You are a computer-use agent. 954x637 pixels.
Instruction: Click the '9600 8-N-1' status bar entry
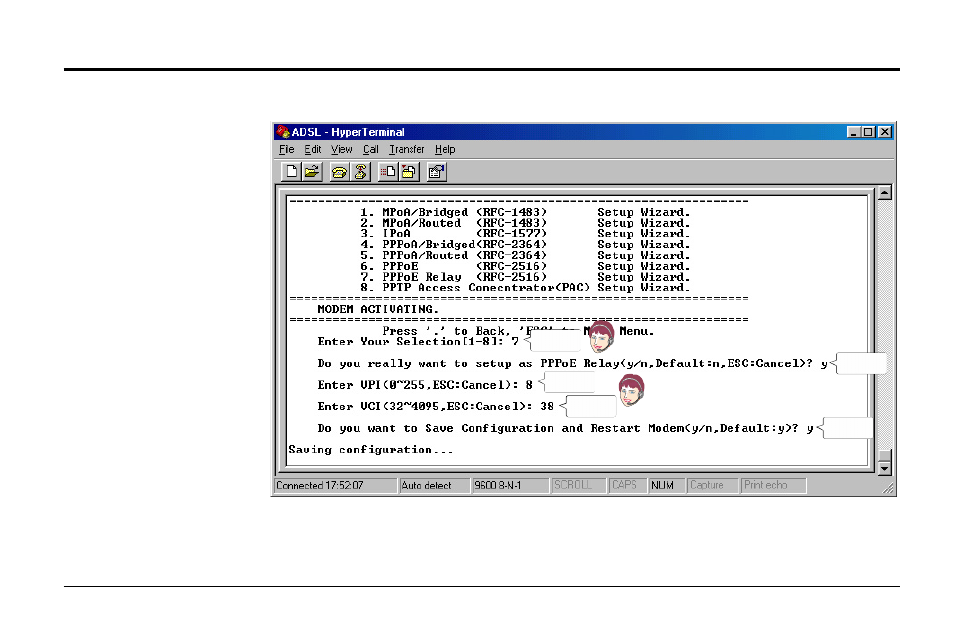coord(510,486)
